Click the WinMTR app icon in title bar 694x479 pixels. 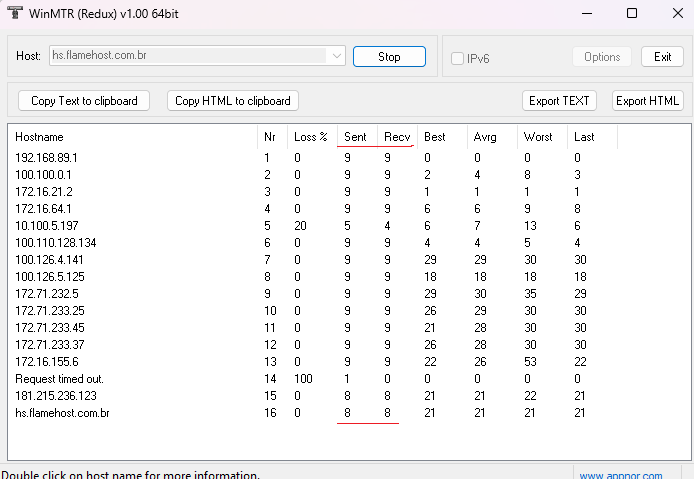(15, 13)
